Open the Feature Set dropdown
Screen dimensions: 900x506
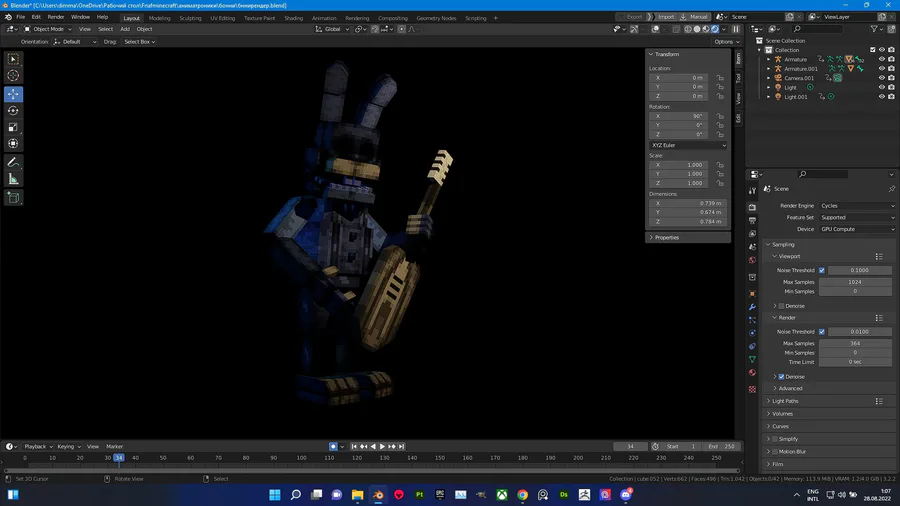[858, 217]
